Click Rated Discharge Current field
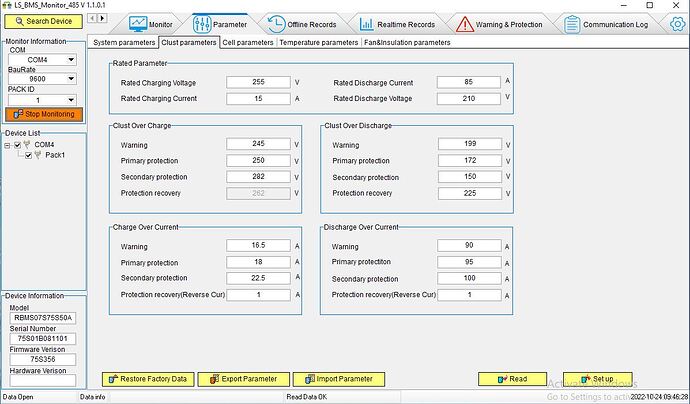Screen dimensions: 690x404 [x=469, y=82]
